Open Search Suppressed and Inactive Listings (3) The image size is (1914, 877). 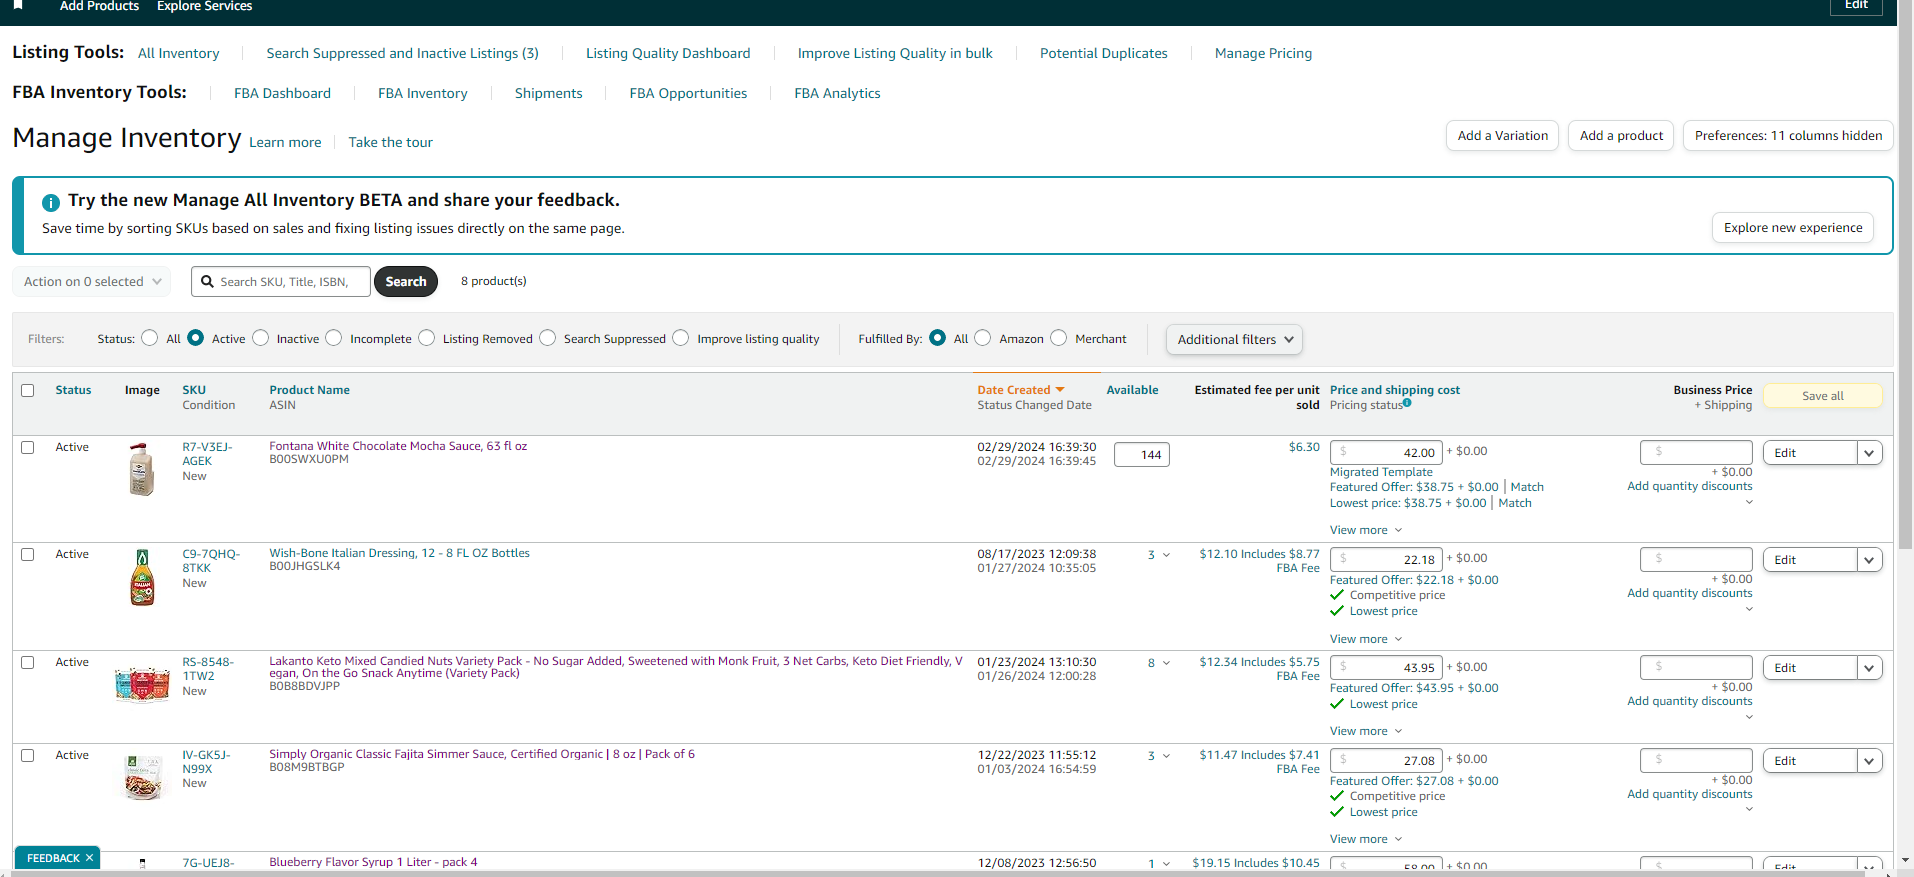(403, 54)
